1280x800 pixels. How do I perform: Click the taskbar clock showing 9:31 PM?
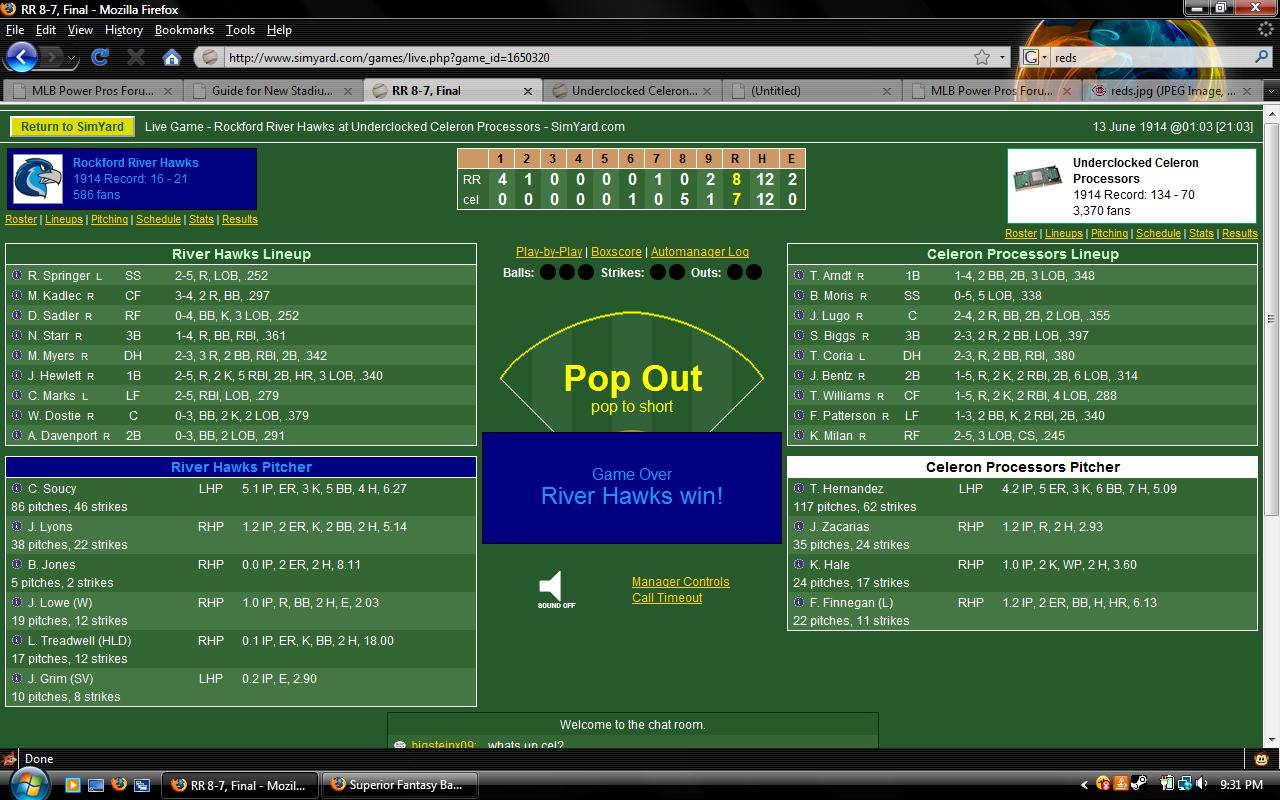tap(1242, 785)
